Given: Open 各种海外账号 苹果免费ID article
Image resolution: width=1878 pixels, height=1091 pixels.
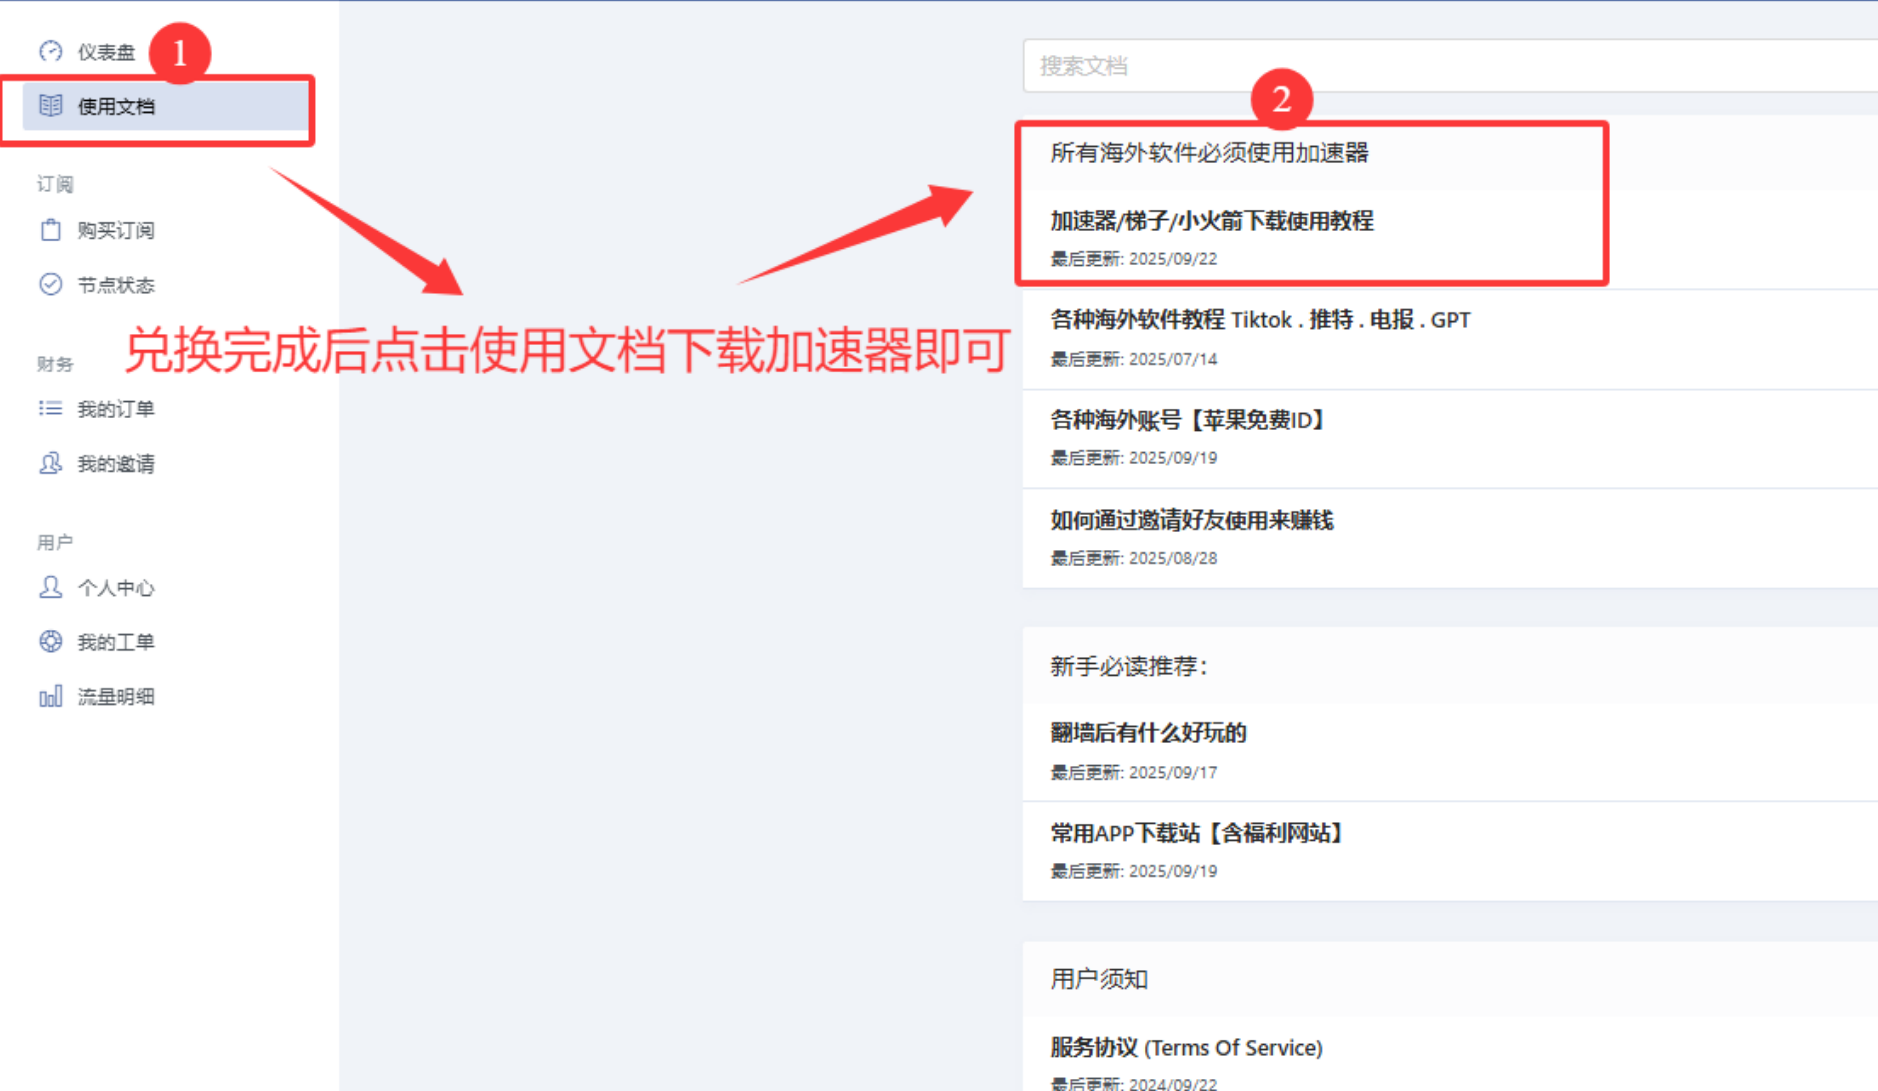Looking at the screenshot, I should (1187, 420).
